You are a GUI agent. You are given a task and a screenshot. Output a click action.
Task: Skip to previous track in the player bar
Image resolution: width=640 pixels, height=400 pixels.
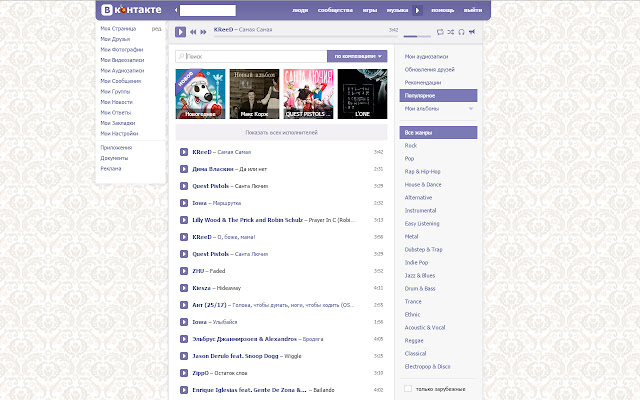click(193, 32)
